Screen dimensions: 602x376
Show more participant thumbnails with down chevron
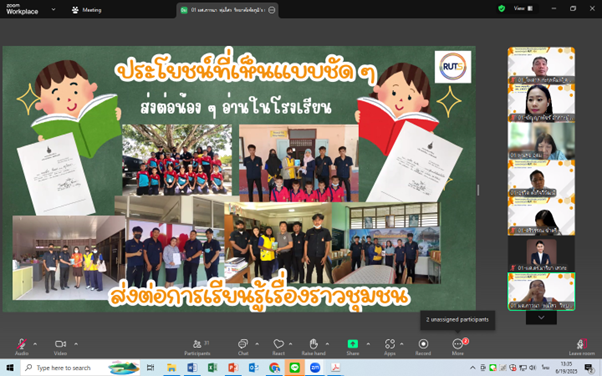541,318
